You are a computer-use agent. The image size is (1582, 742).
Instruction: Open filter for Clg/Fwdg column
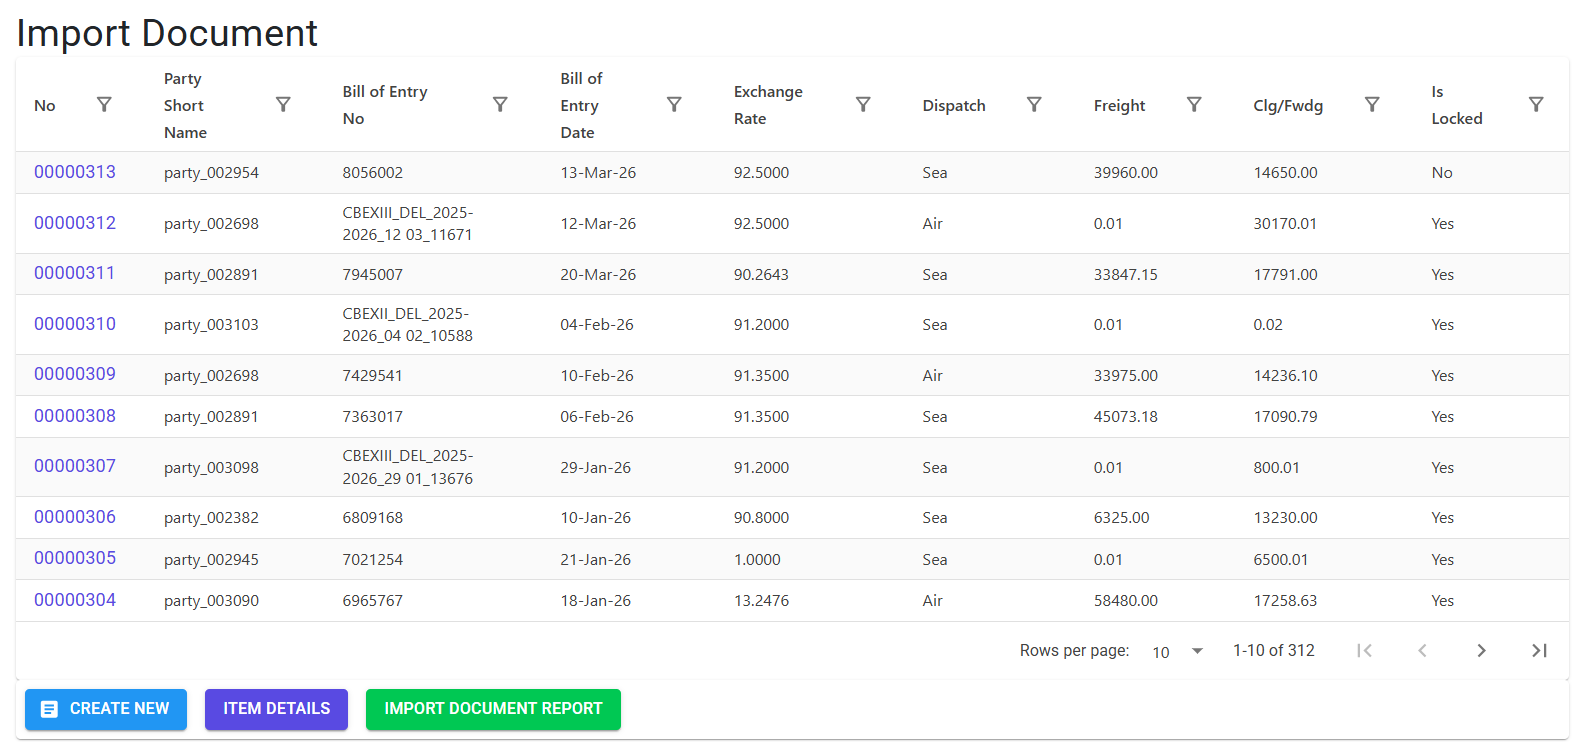click(1372, 105)
